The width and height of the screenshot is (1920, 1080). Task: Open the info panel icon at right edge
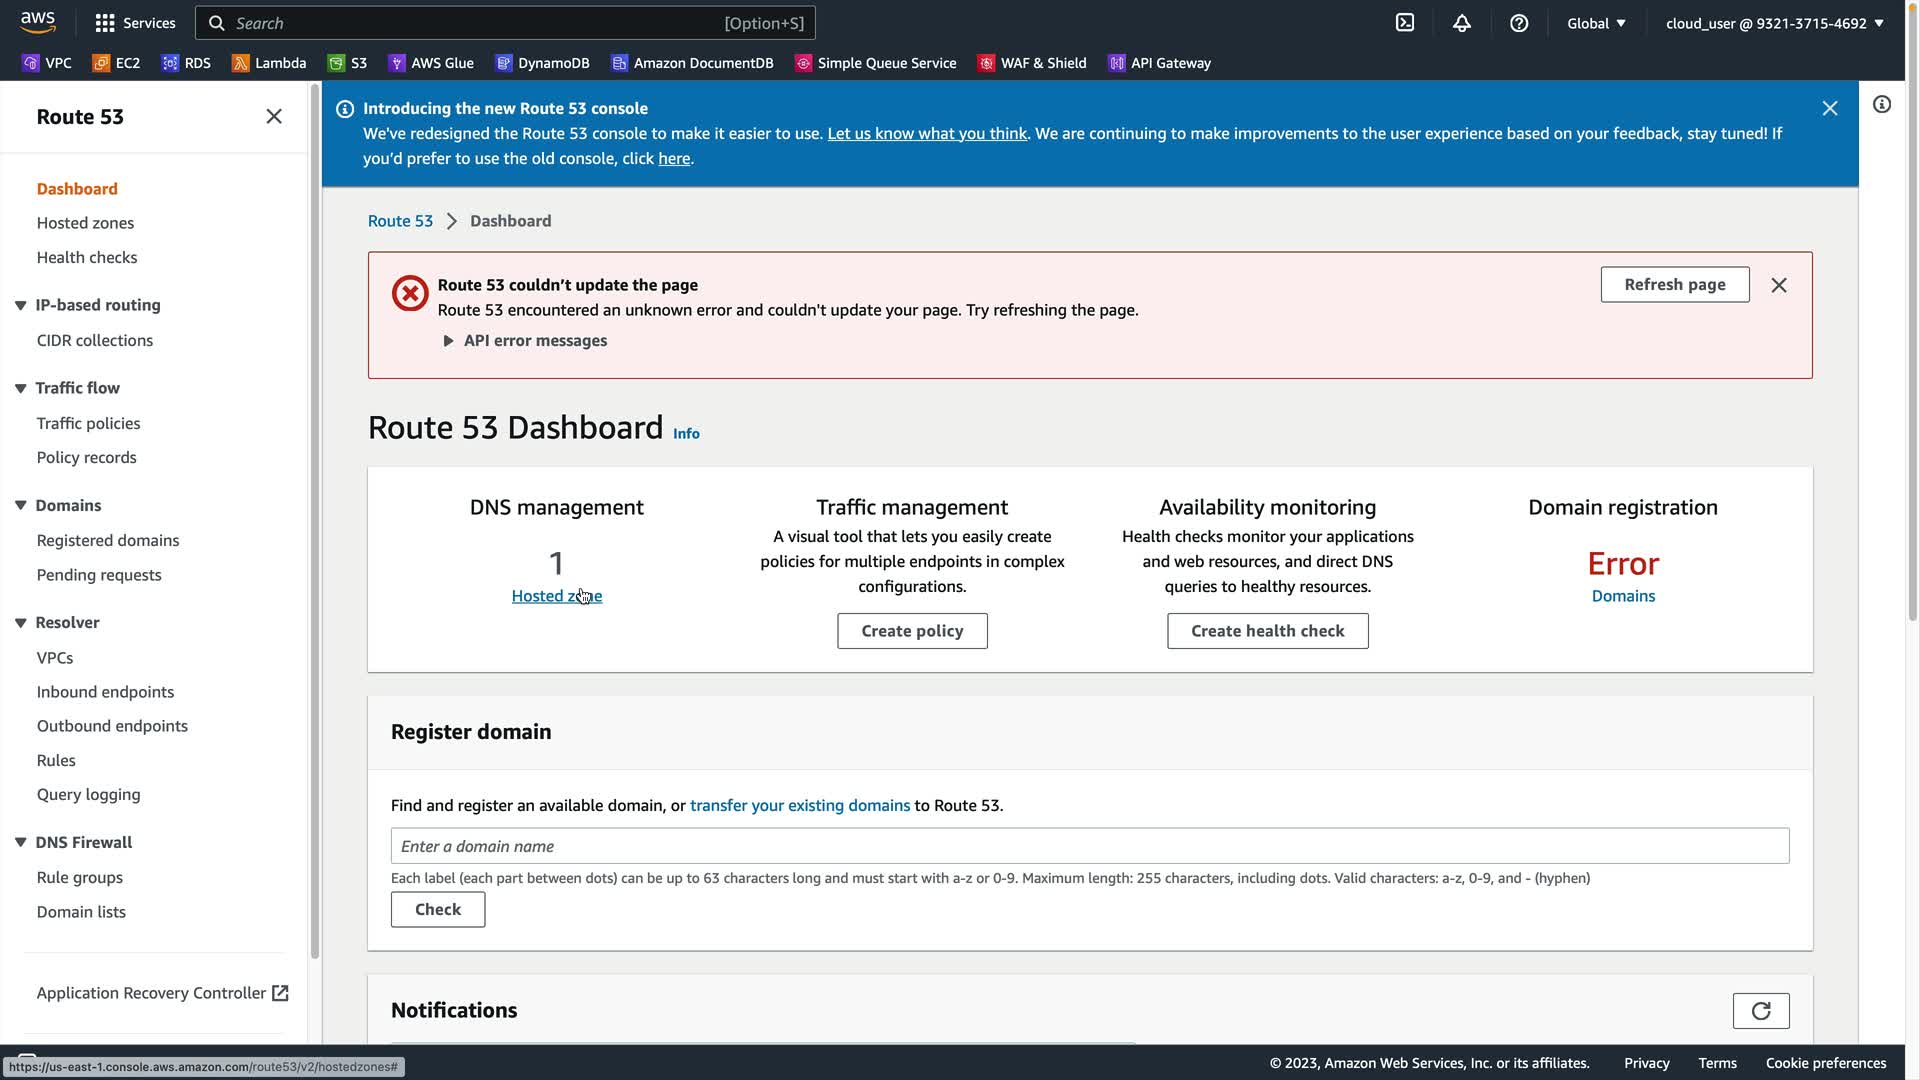pos(1882,105)
